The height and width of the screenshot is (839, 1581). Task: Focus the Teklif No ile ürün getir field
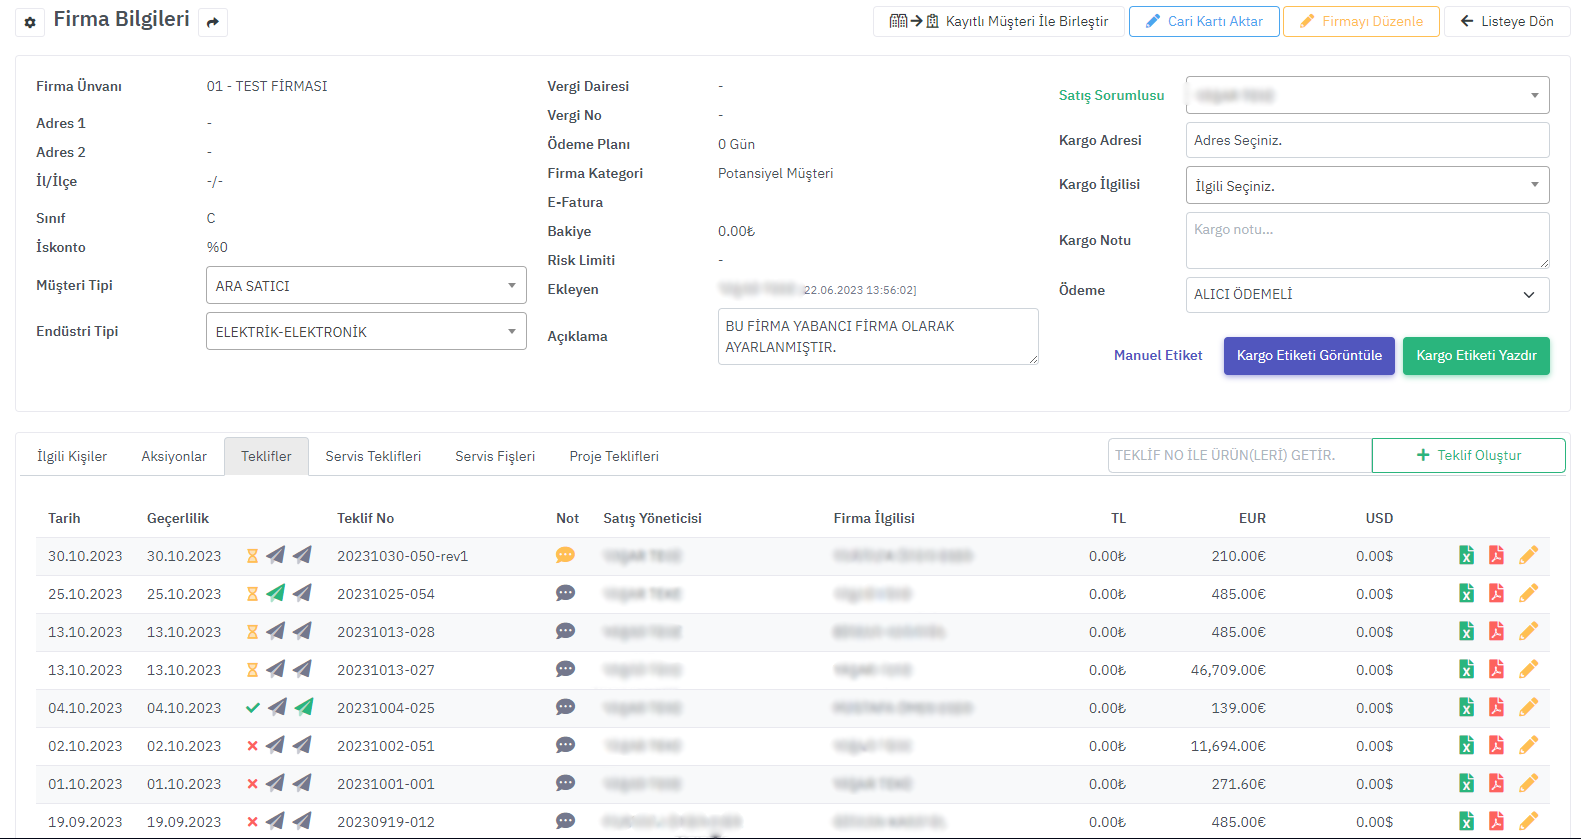tap(1238, 456)
